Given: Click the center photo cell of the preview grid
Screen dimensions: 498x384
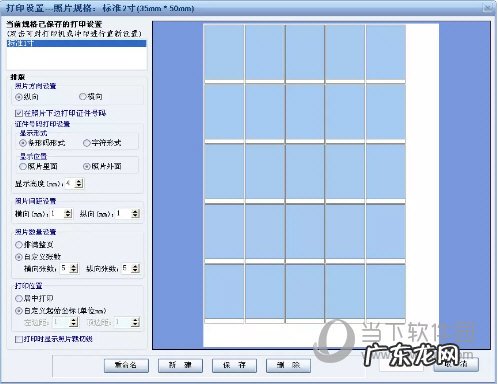Looking at the screenshot, I should (305, 171).
